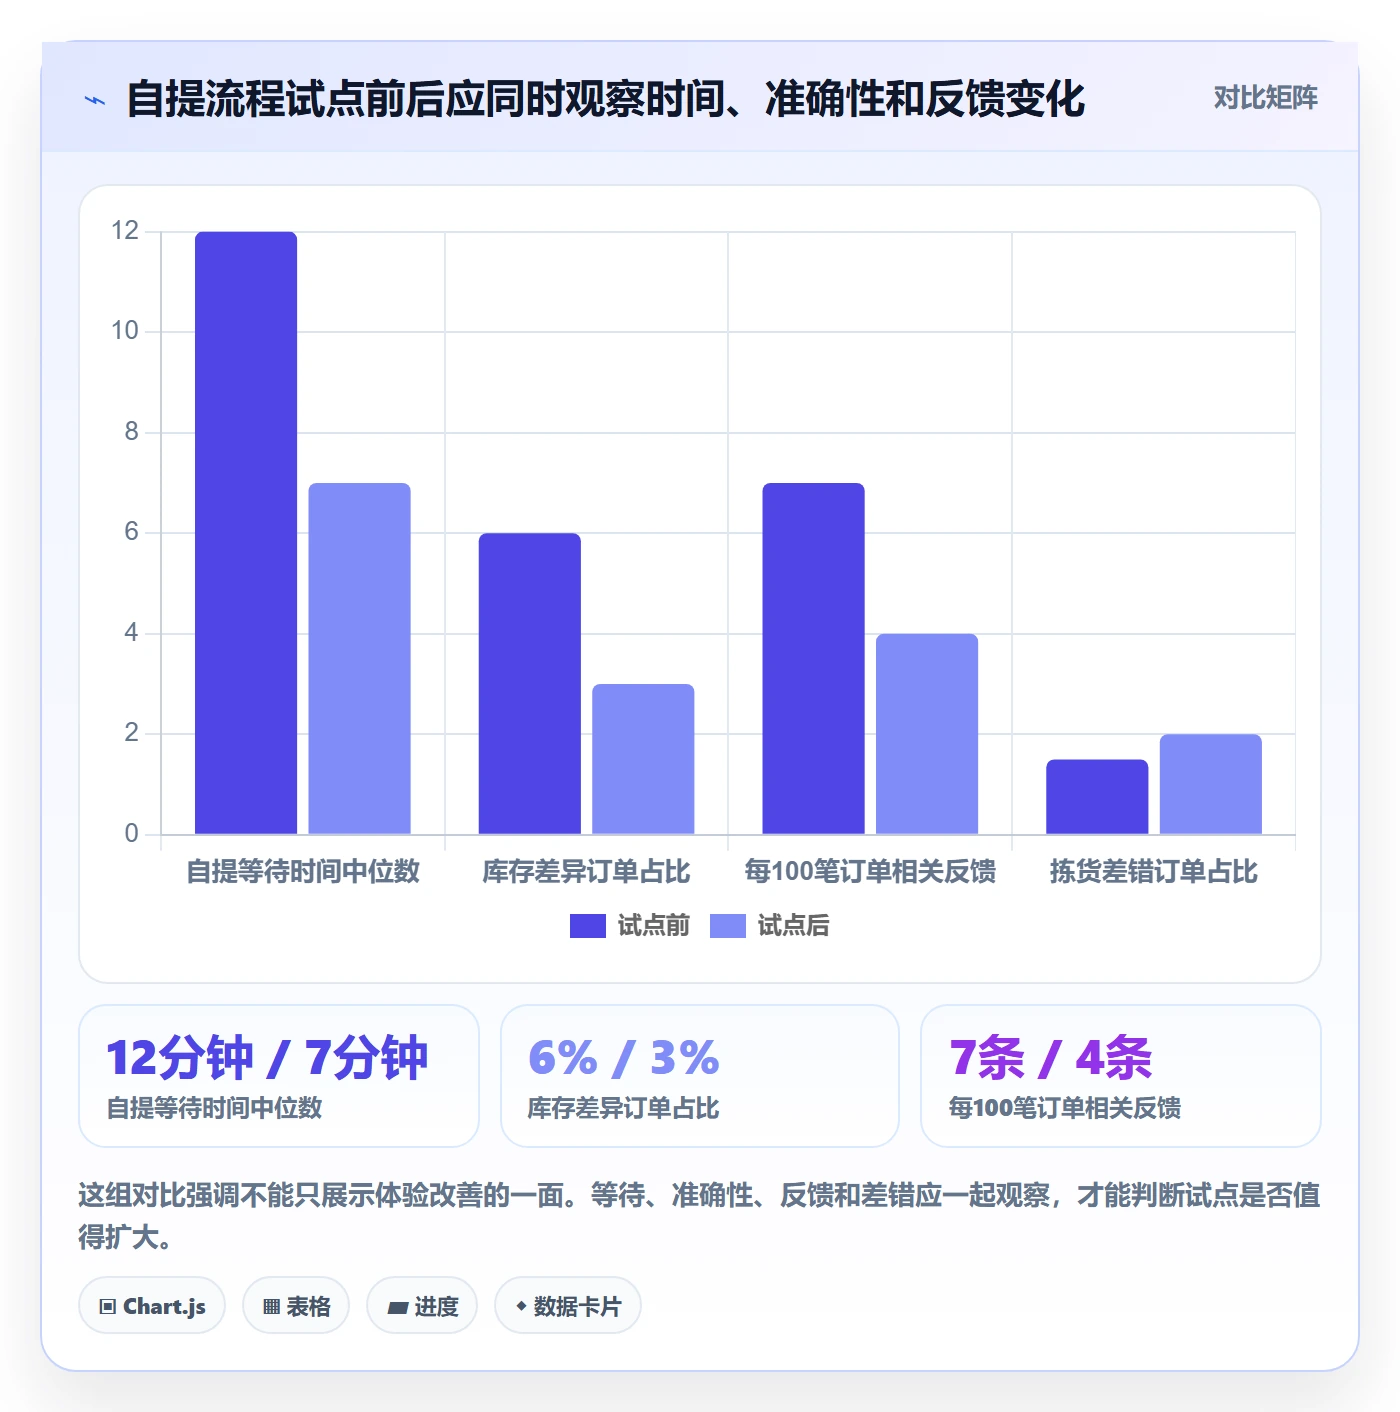Click the 试点后 bar for 拣货差错订单占比
The image size is (1400, 1412).
pyautogui.click(x=1211, y=784)
